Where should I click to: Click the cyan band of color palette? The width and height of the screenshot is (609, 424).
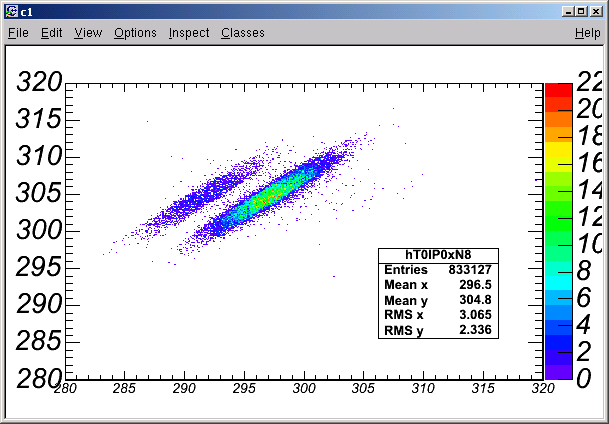(559, 283)
